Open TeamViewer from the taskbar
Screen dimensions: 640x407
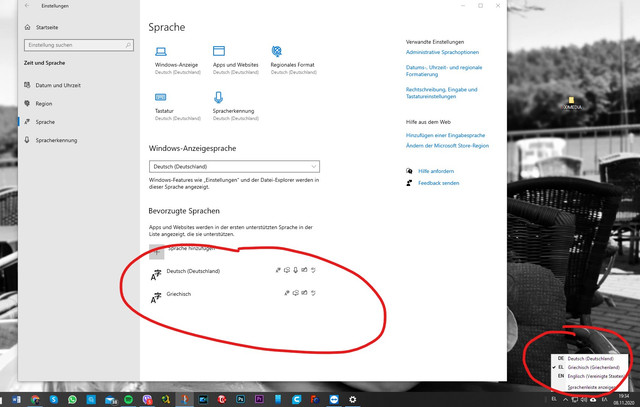[x=334, y=400]
